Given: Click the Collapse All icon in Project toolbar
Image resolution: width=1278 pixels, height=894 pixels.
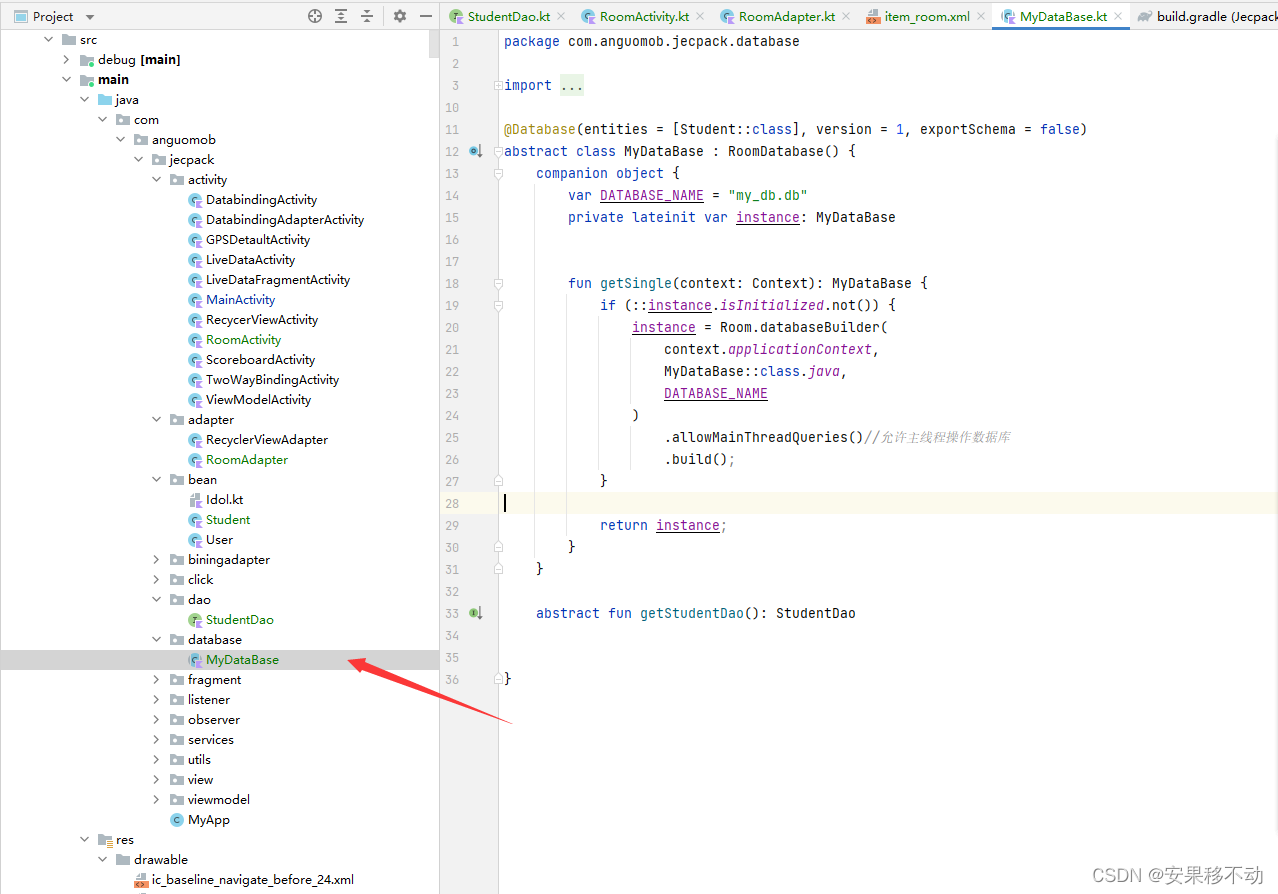Looking at the screenshot, I should click(367, 15).
